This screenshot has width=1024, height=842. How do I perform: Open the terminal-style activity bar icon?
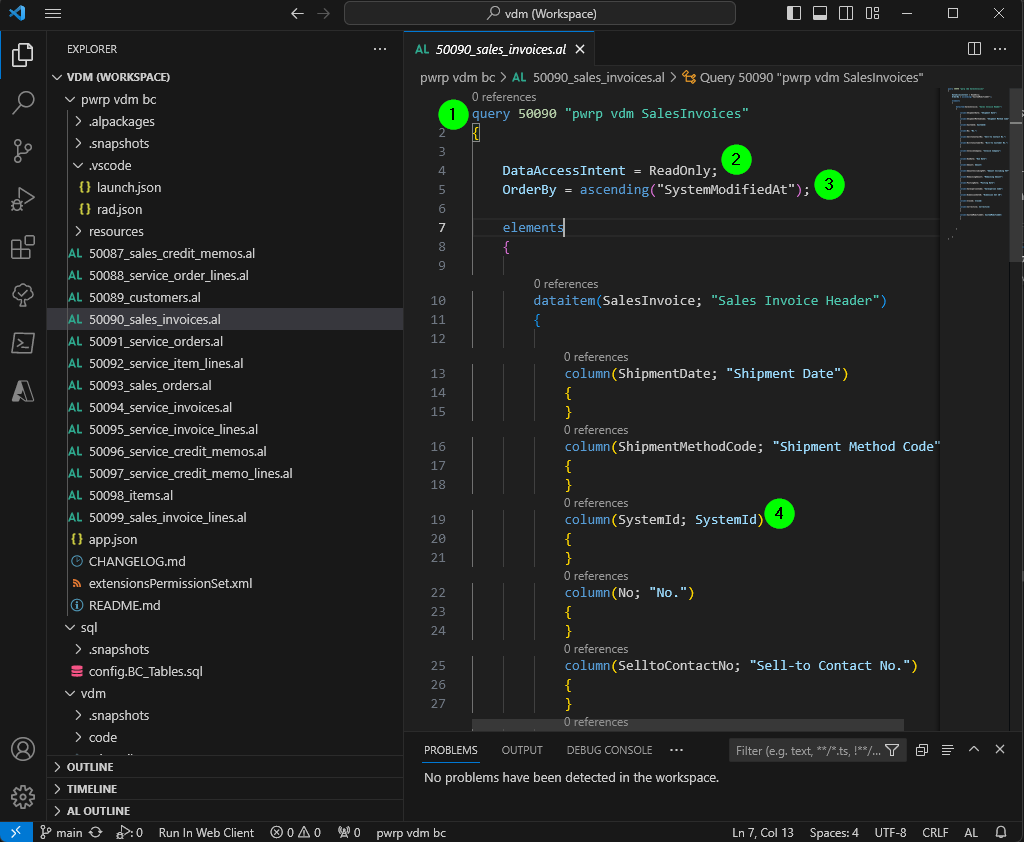(x=23, y=343)
